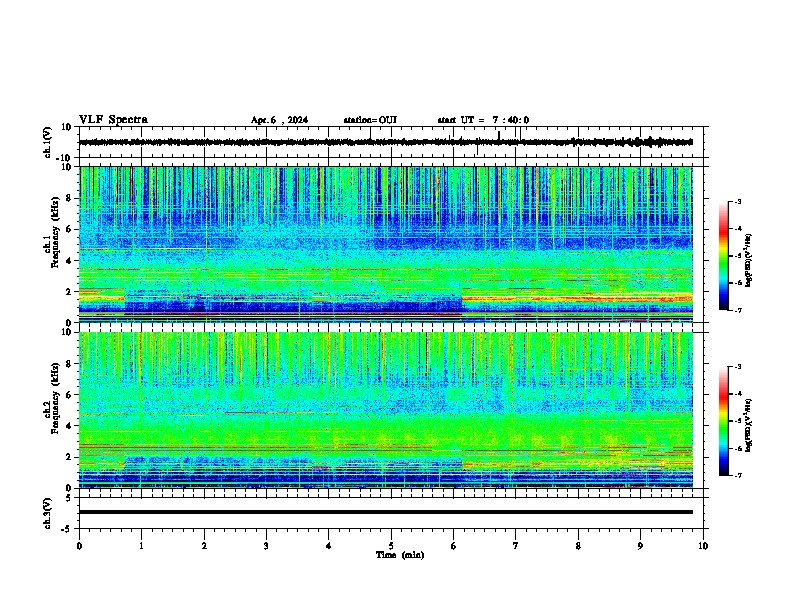Click time axis tick label "10"
This screenshot has height=612, width=792.
pos(703,546)
